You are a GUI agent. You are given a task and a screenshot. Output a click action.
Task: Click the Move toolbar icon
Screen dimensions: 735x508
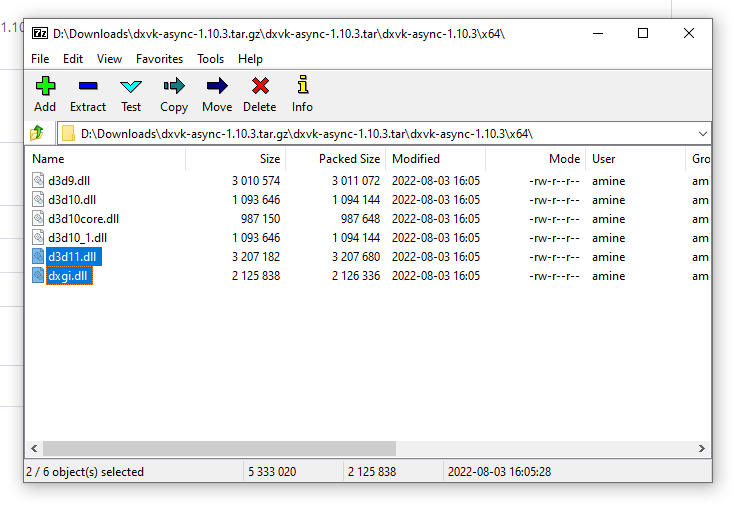[217, 87]
